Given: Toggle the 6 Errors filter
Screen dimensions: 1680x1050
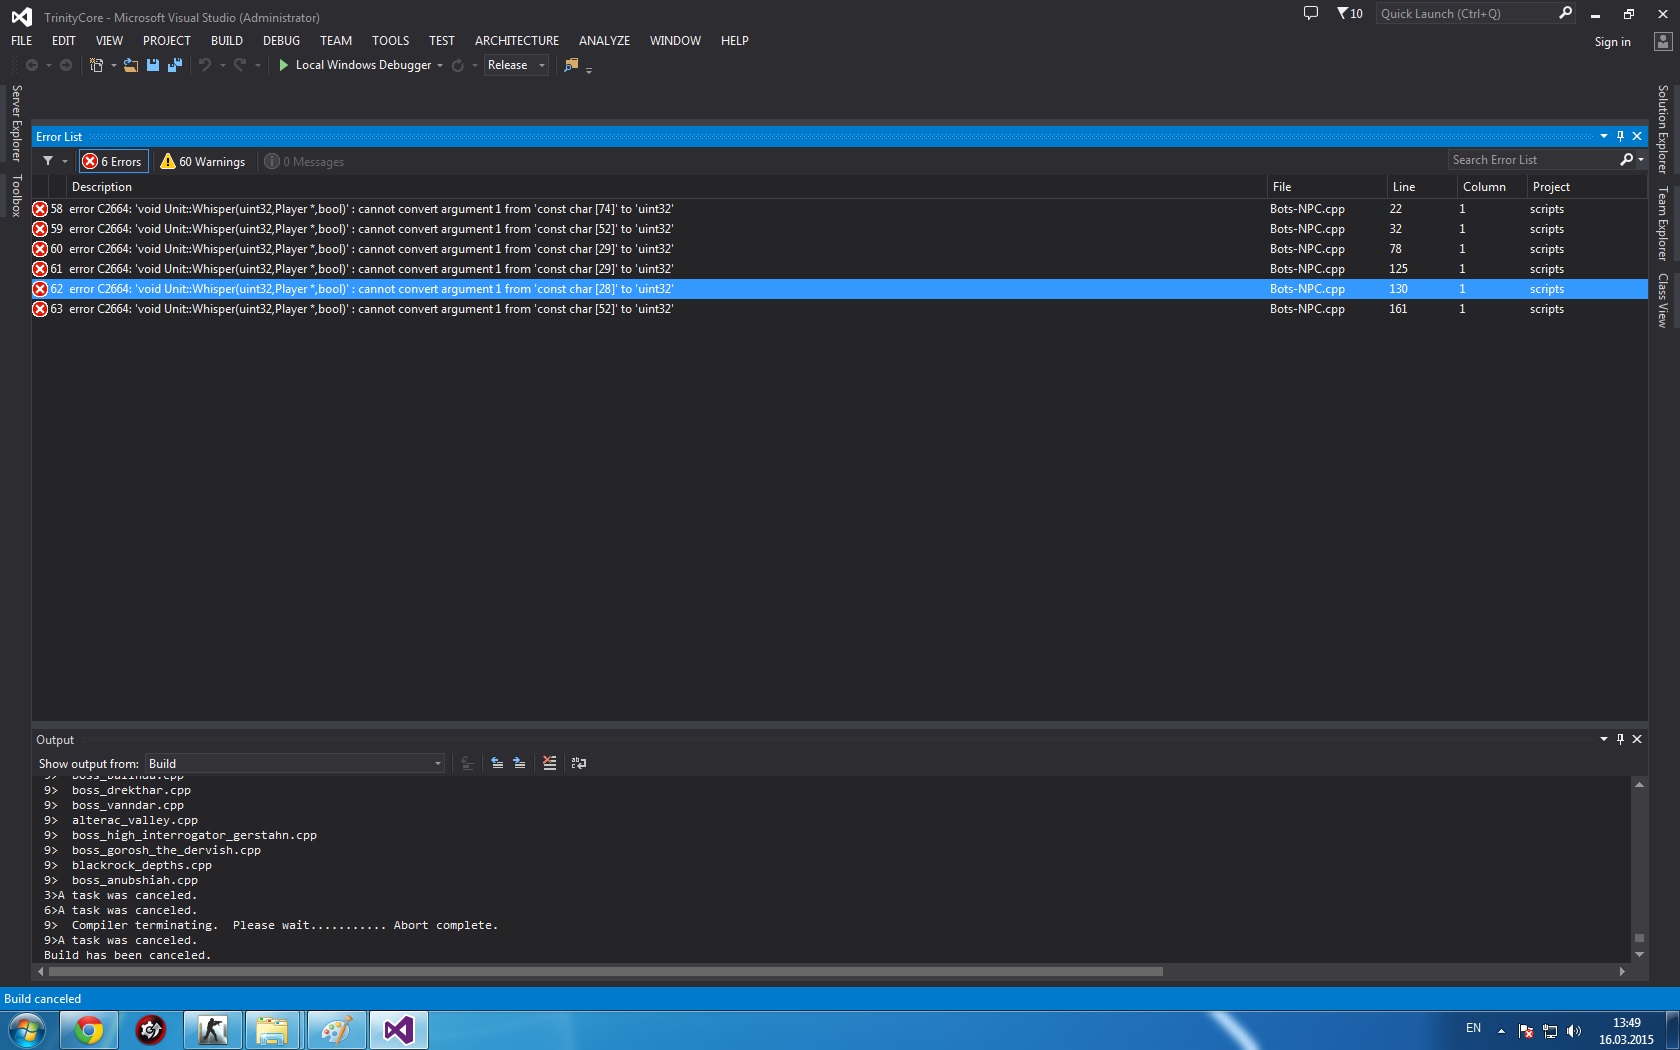Looking at the screenshot, I should pos(114,161).
